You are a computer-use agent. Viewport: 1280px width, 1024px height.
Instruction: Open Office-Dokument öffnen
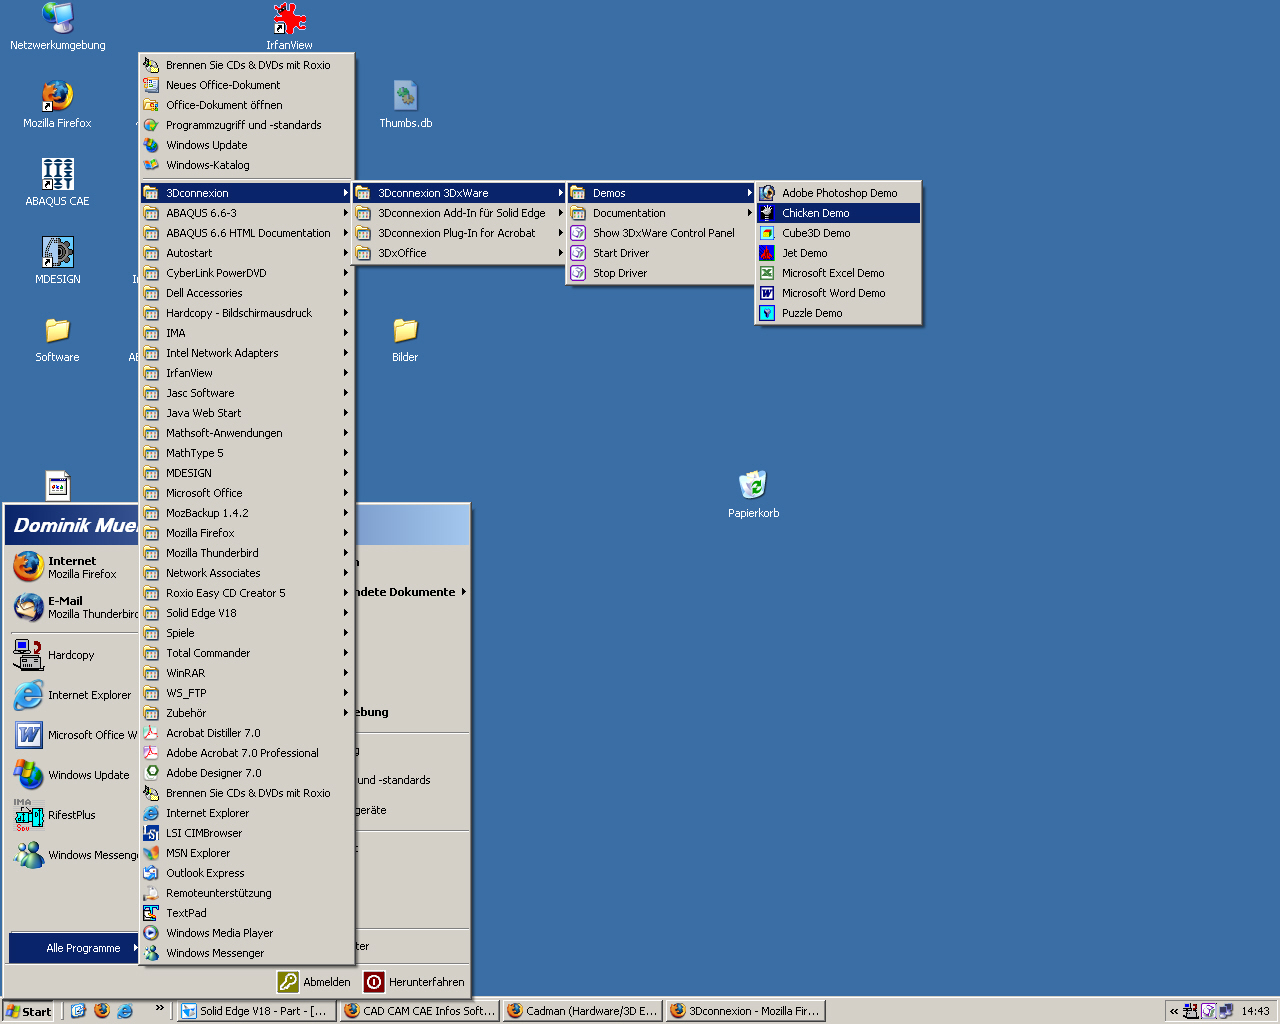(246, 105)
